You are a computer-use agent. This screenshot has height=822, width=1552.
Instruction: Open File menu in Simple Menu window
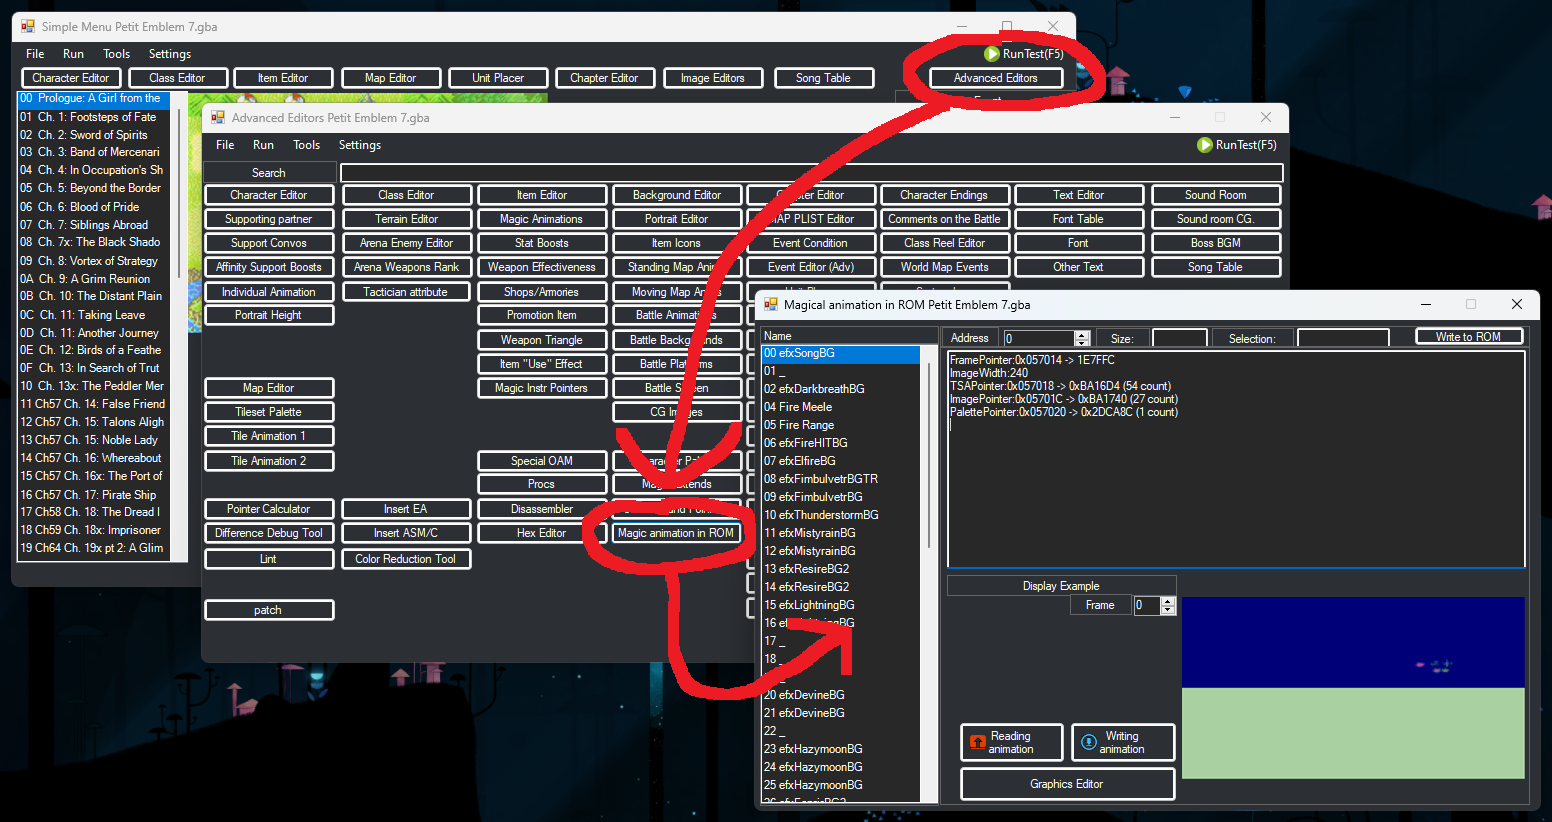click(35, 54)
